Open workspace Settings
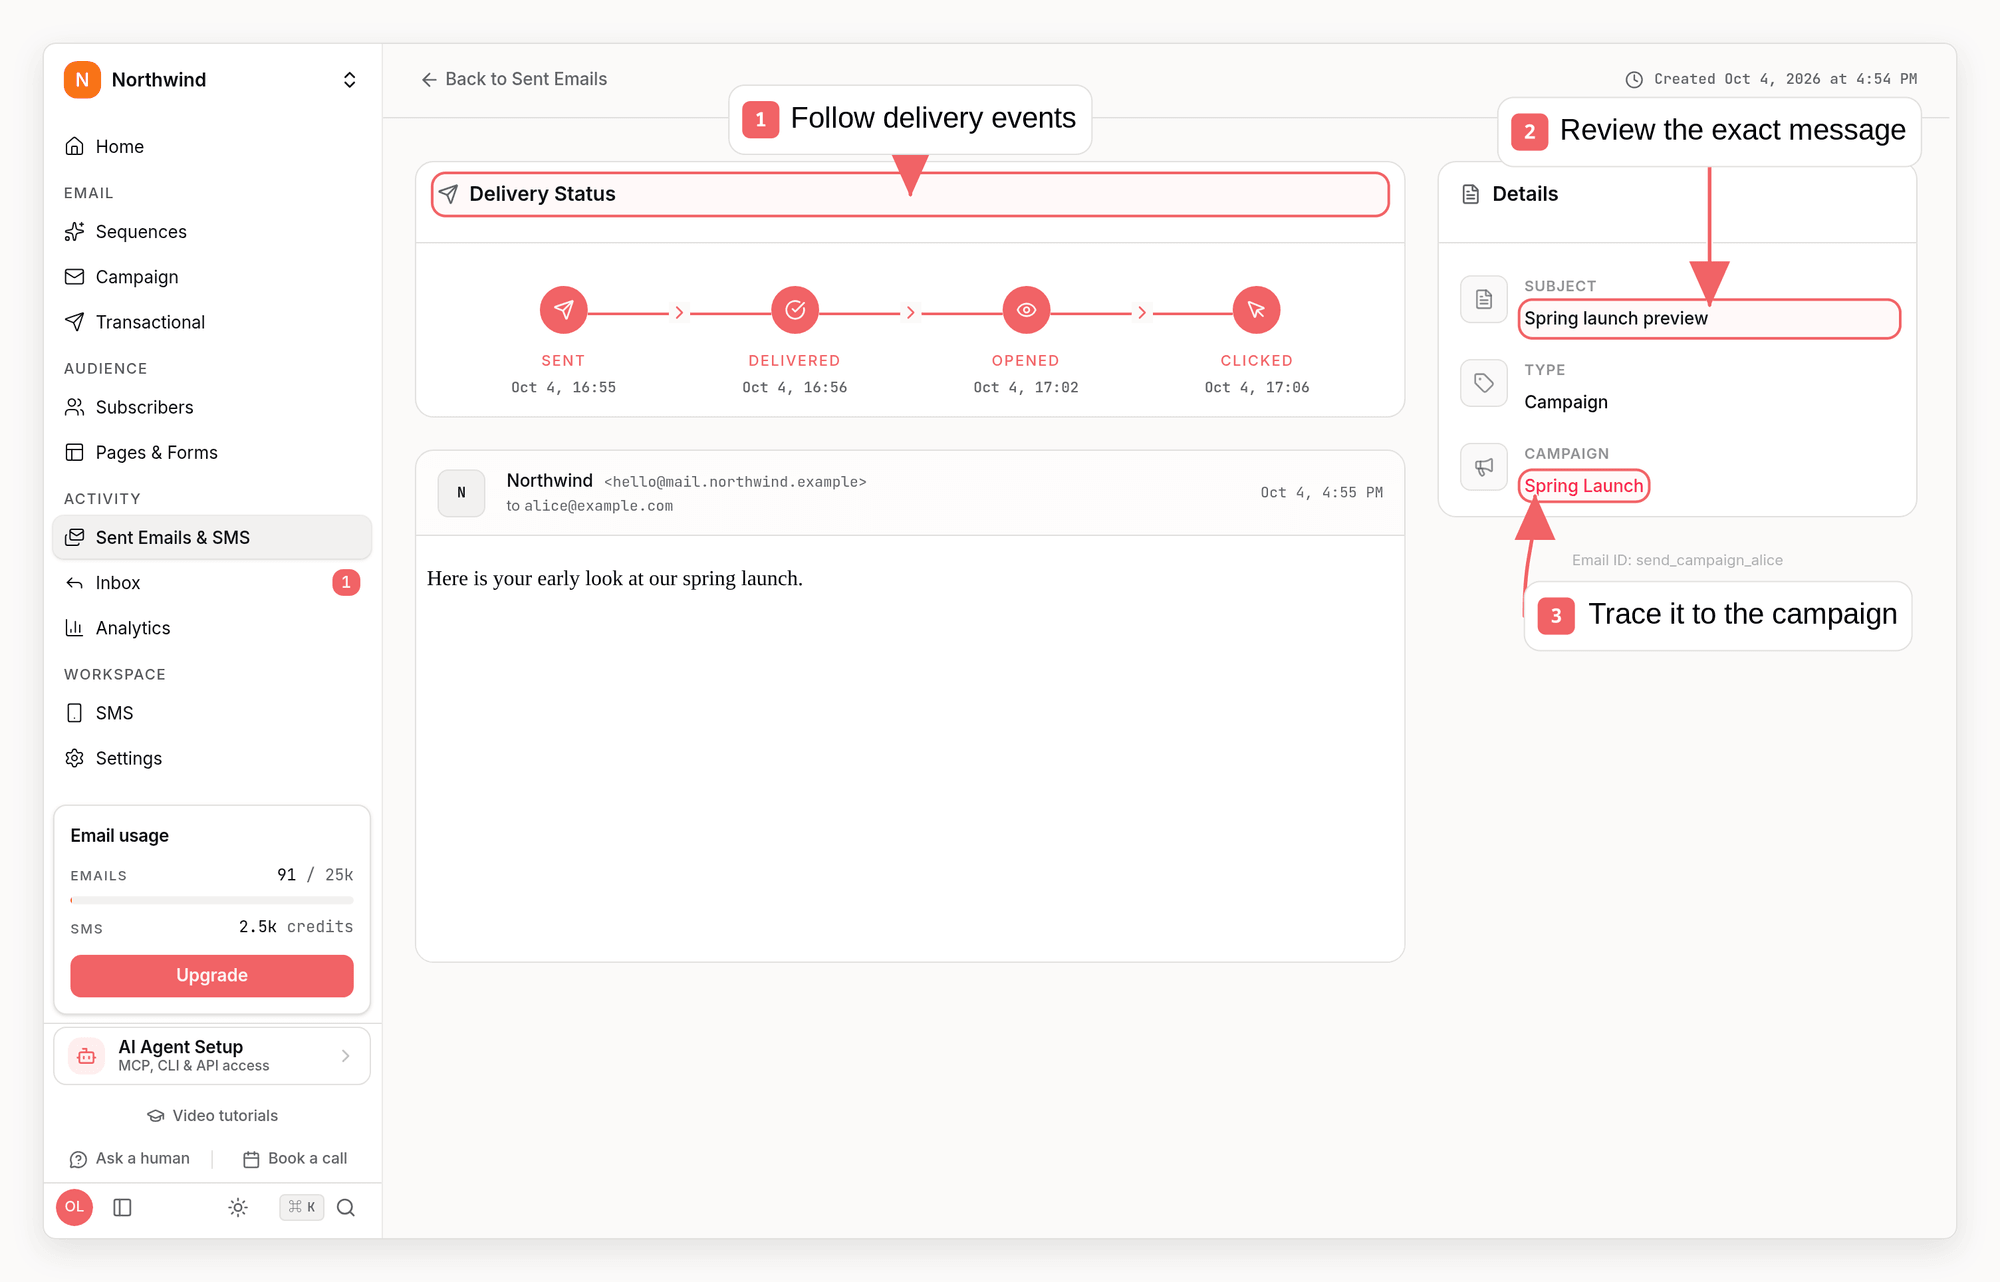 [x=212, y=758]
